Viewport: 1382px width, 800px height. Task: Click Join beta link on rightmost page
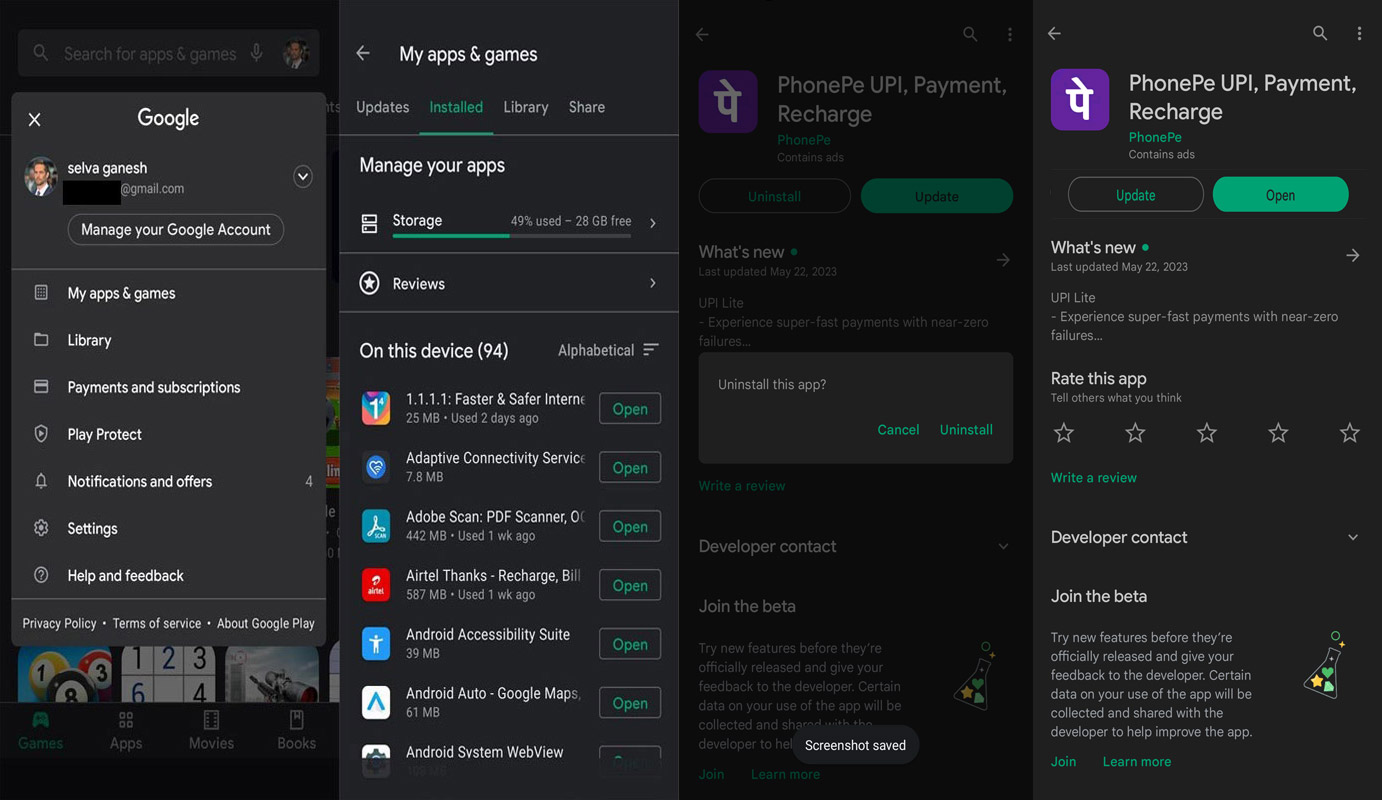click(1063, 762)
